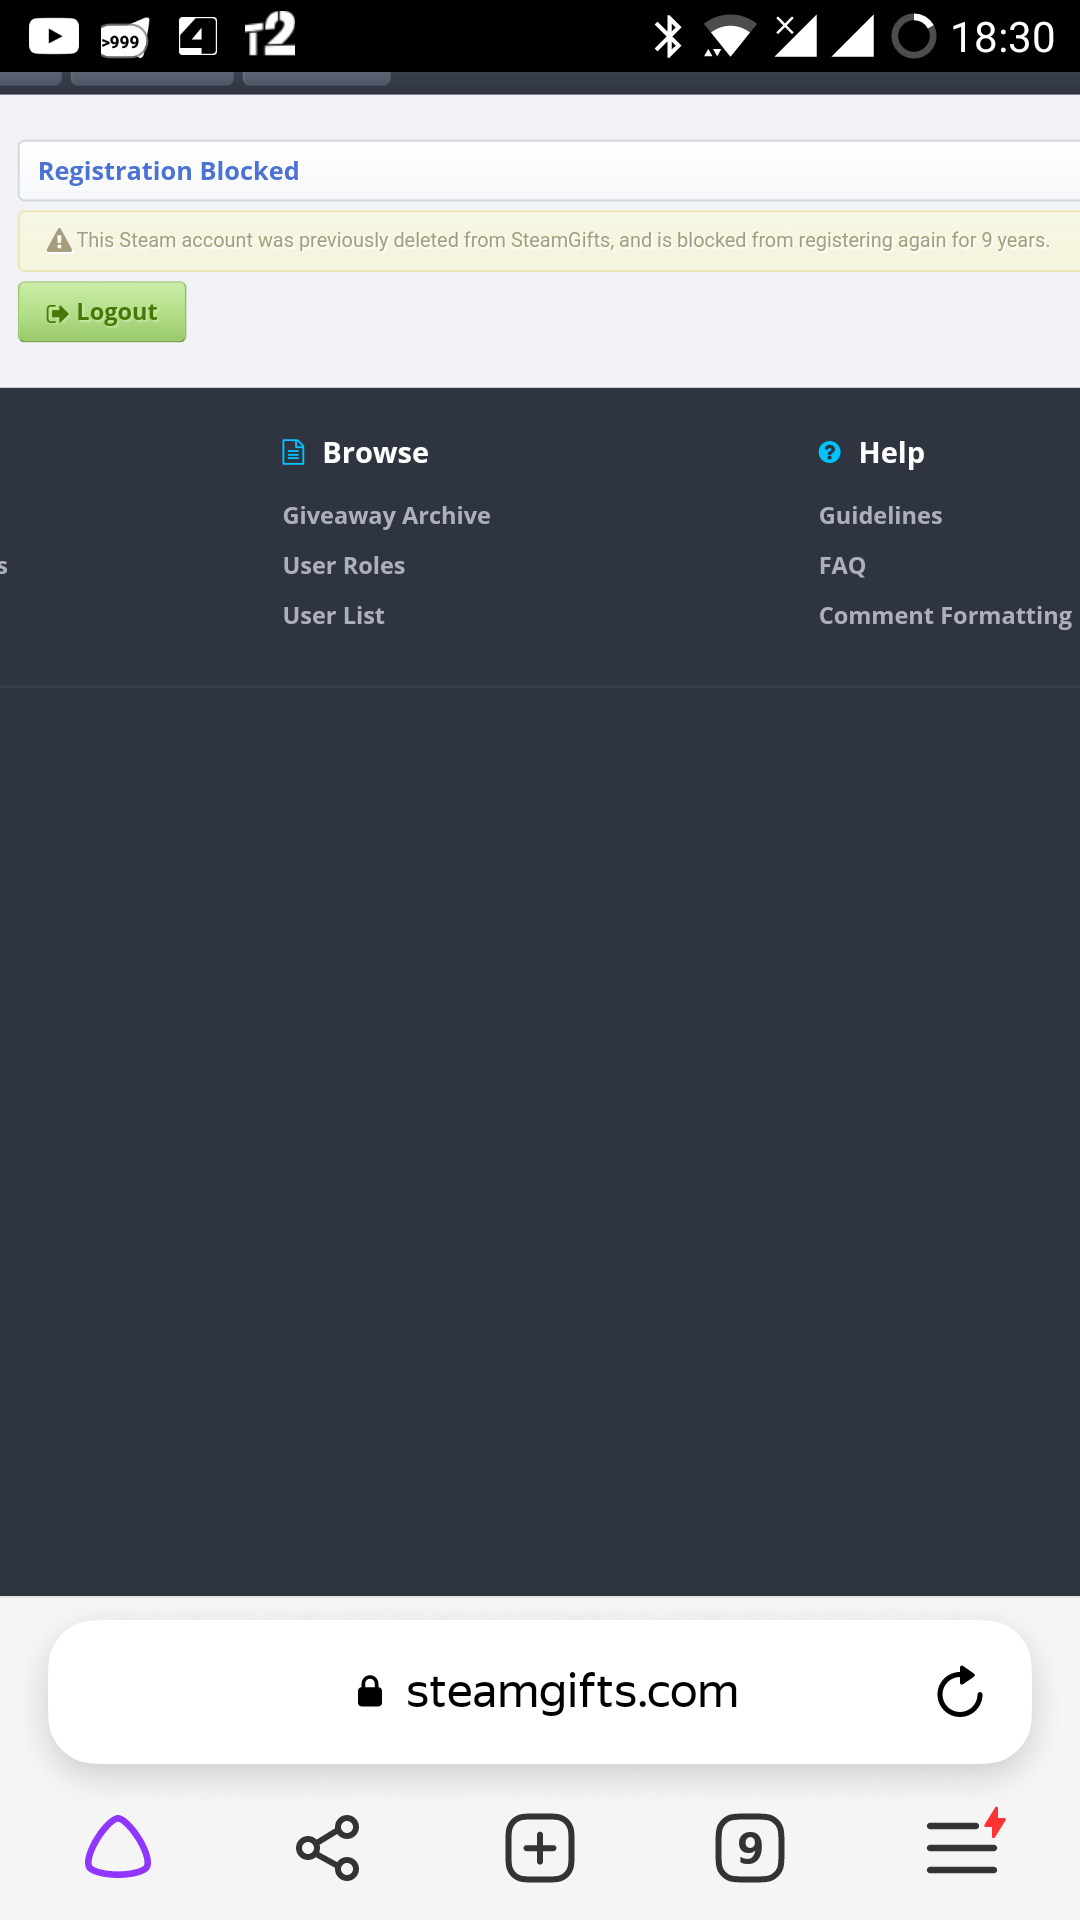Tap the green Logout button

(x=102, y=312)
